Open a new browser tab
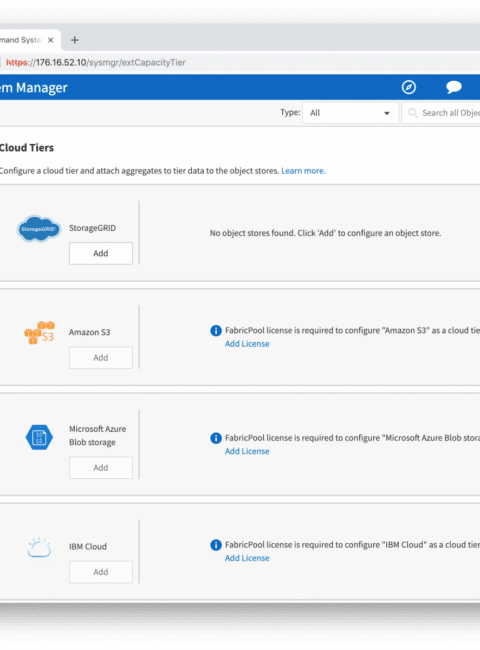 coord(75,40)
